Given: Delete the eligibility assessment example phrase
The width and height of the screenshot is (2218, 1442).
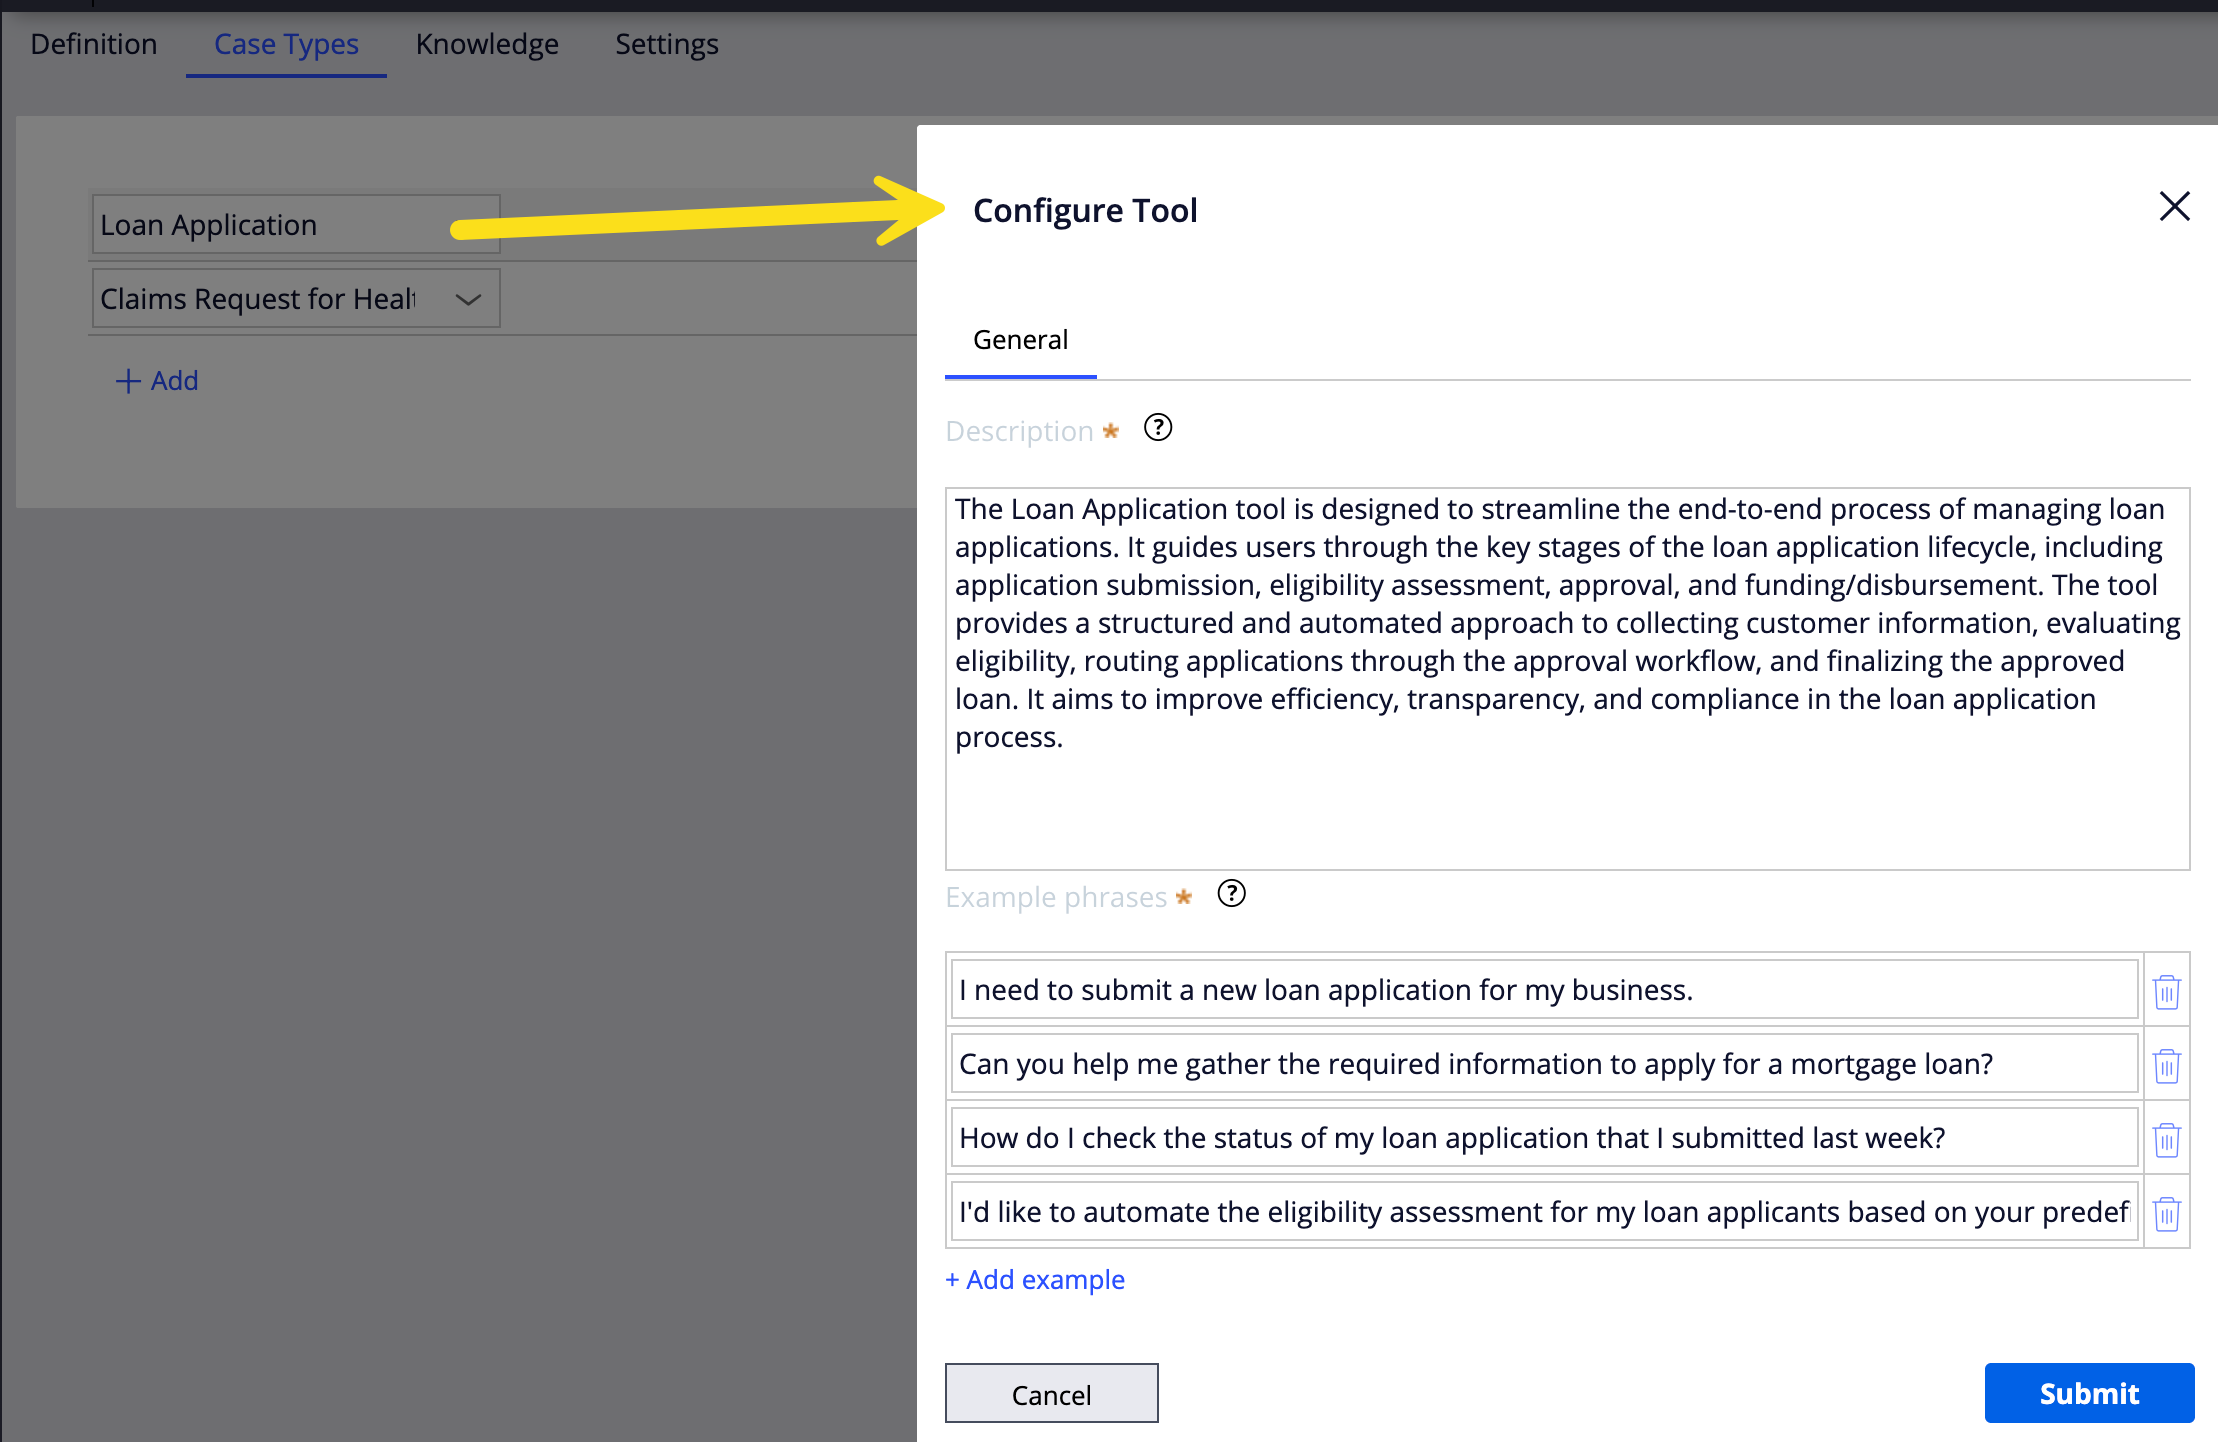Looking at the screenshot, I should (2166, 1213).
